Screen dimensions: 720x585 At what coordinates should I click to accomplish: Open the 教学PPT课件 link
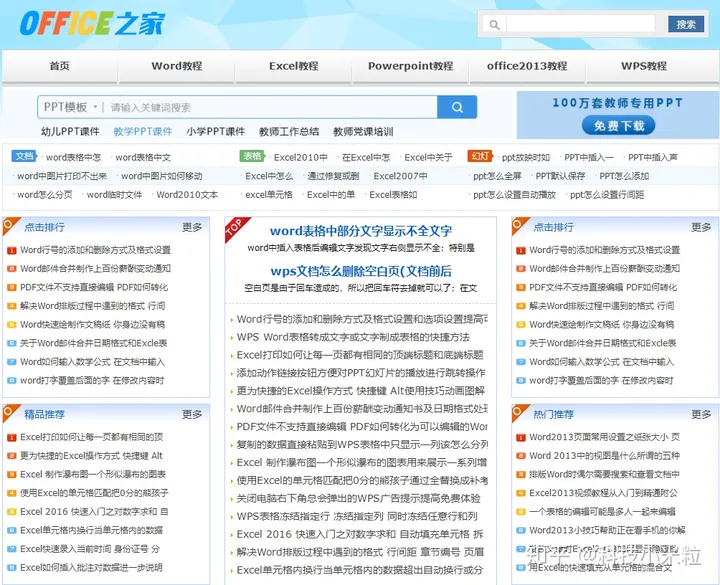(143, 132)
